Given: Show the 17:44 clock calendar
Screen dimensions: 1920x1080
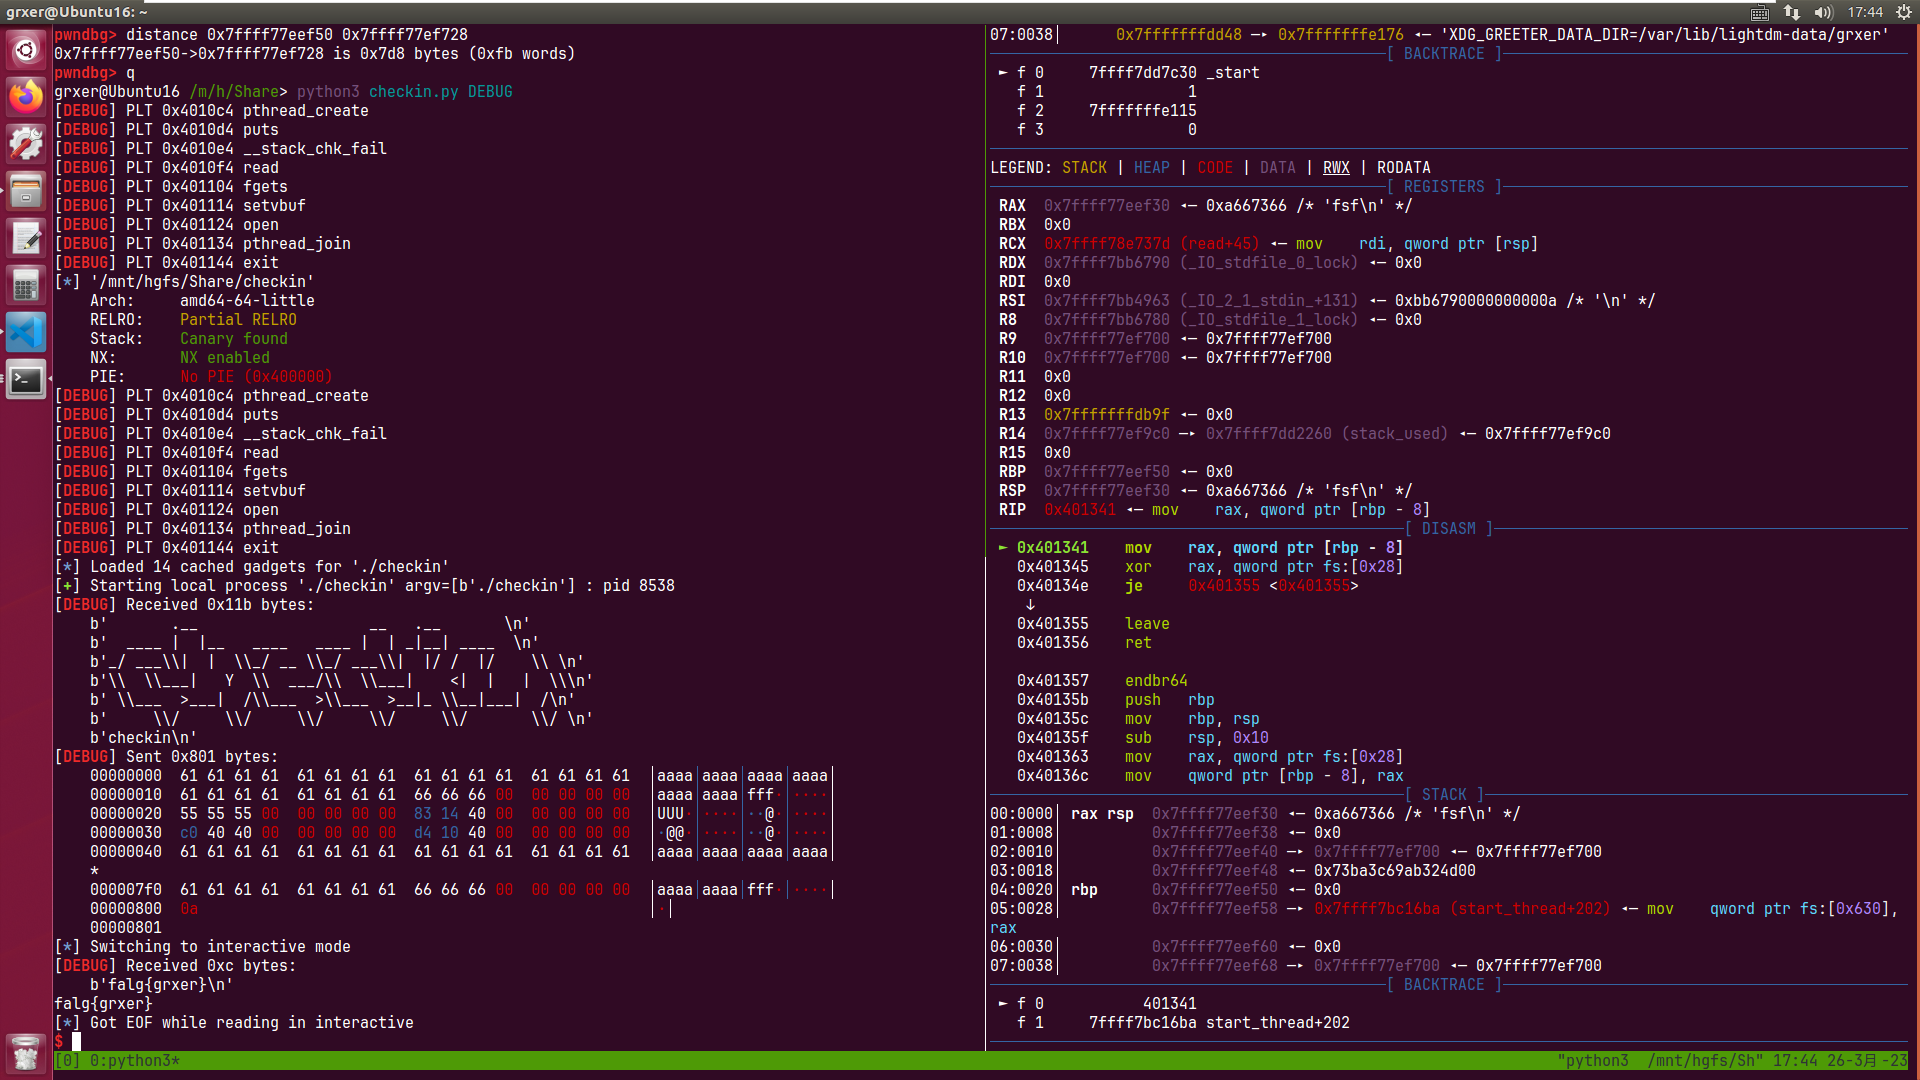Looking at the screenshot, I should click(x=1865, y=12).
